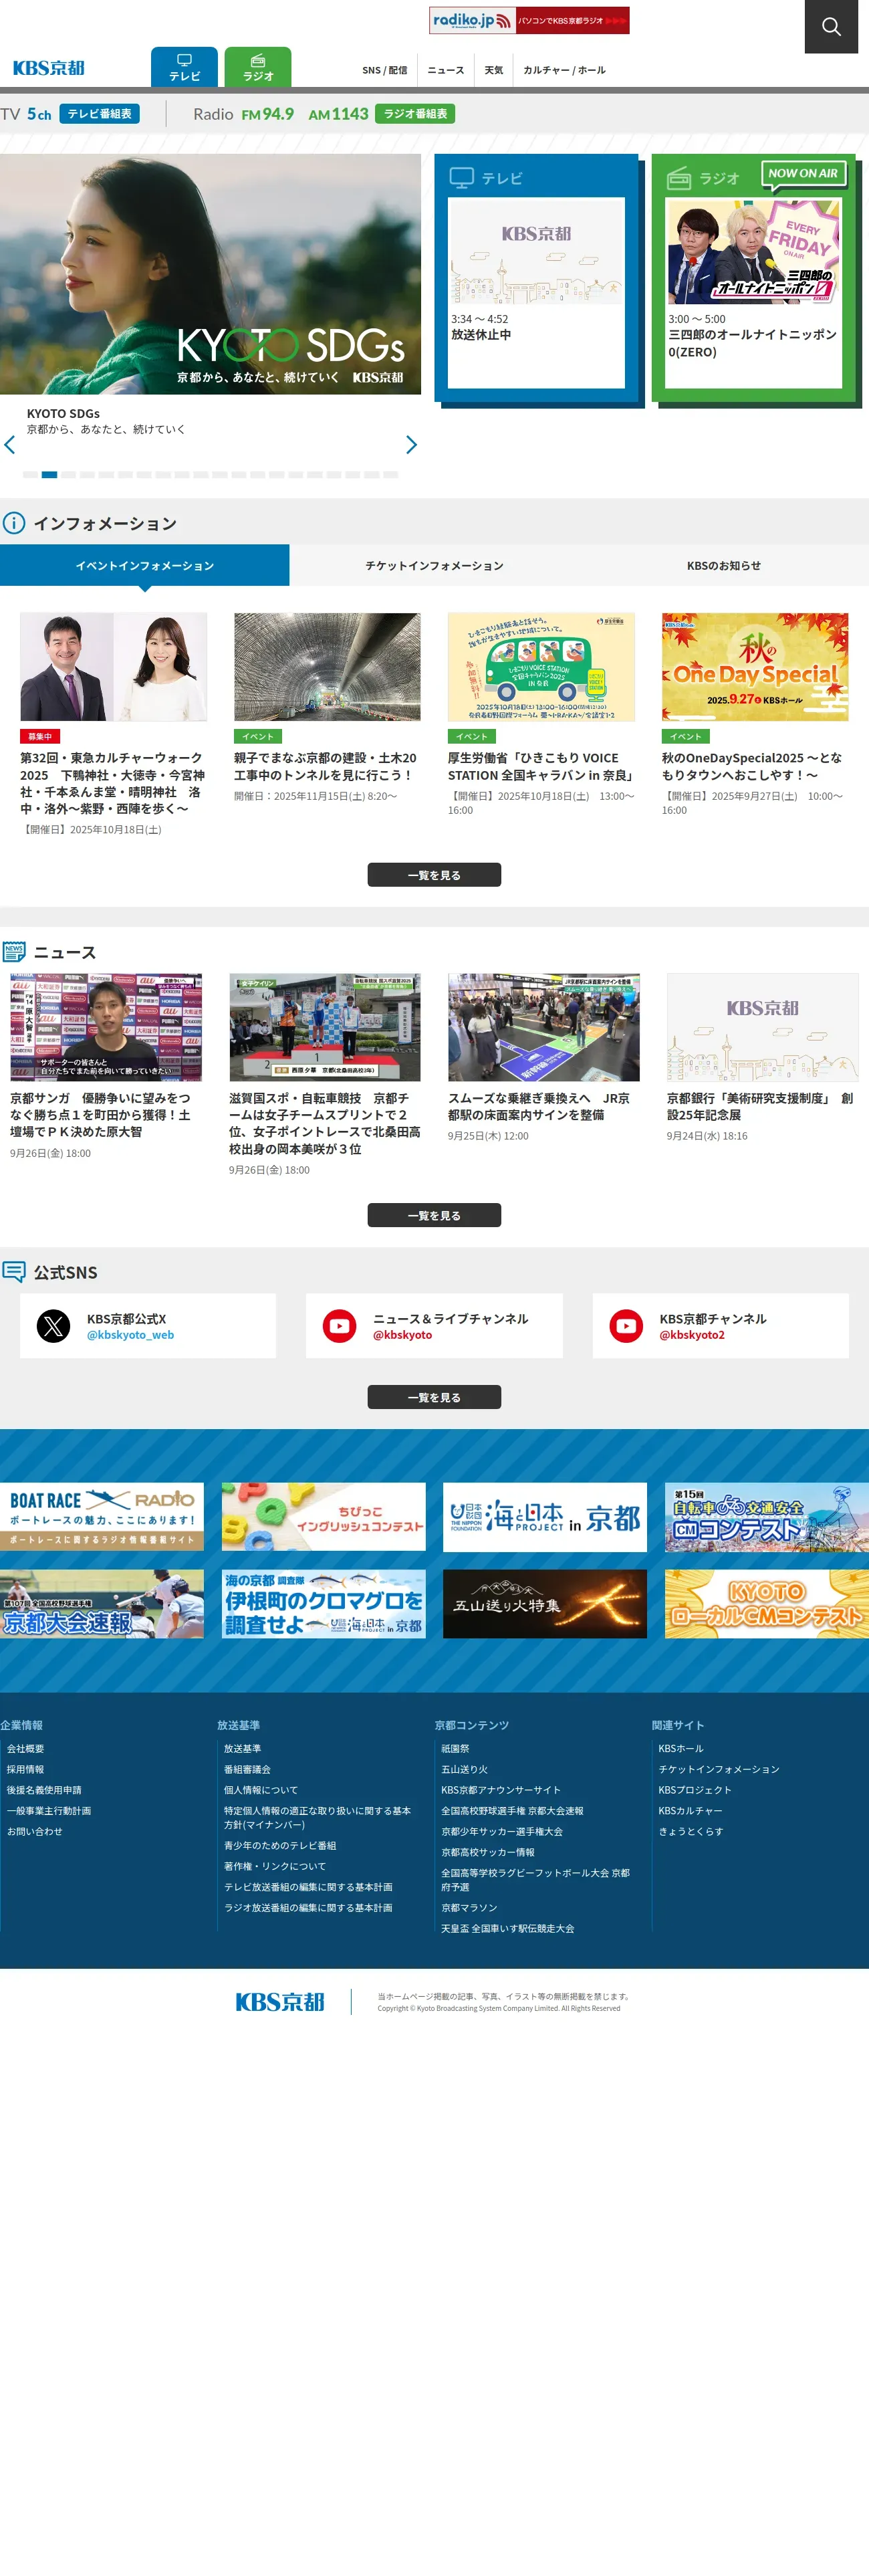Click 一覧を見る under 公式SNS section
This screenshot has height=2576, width=869.
click(434, 1397)
